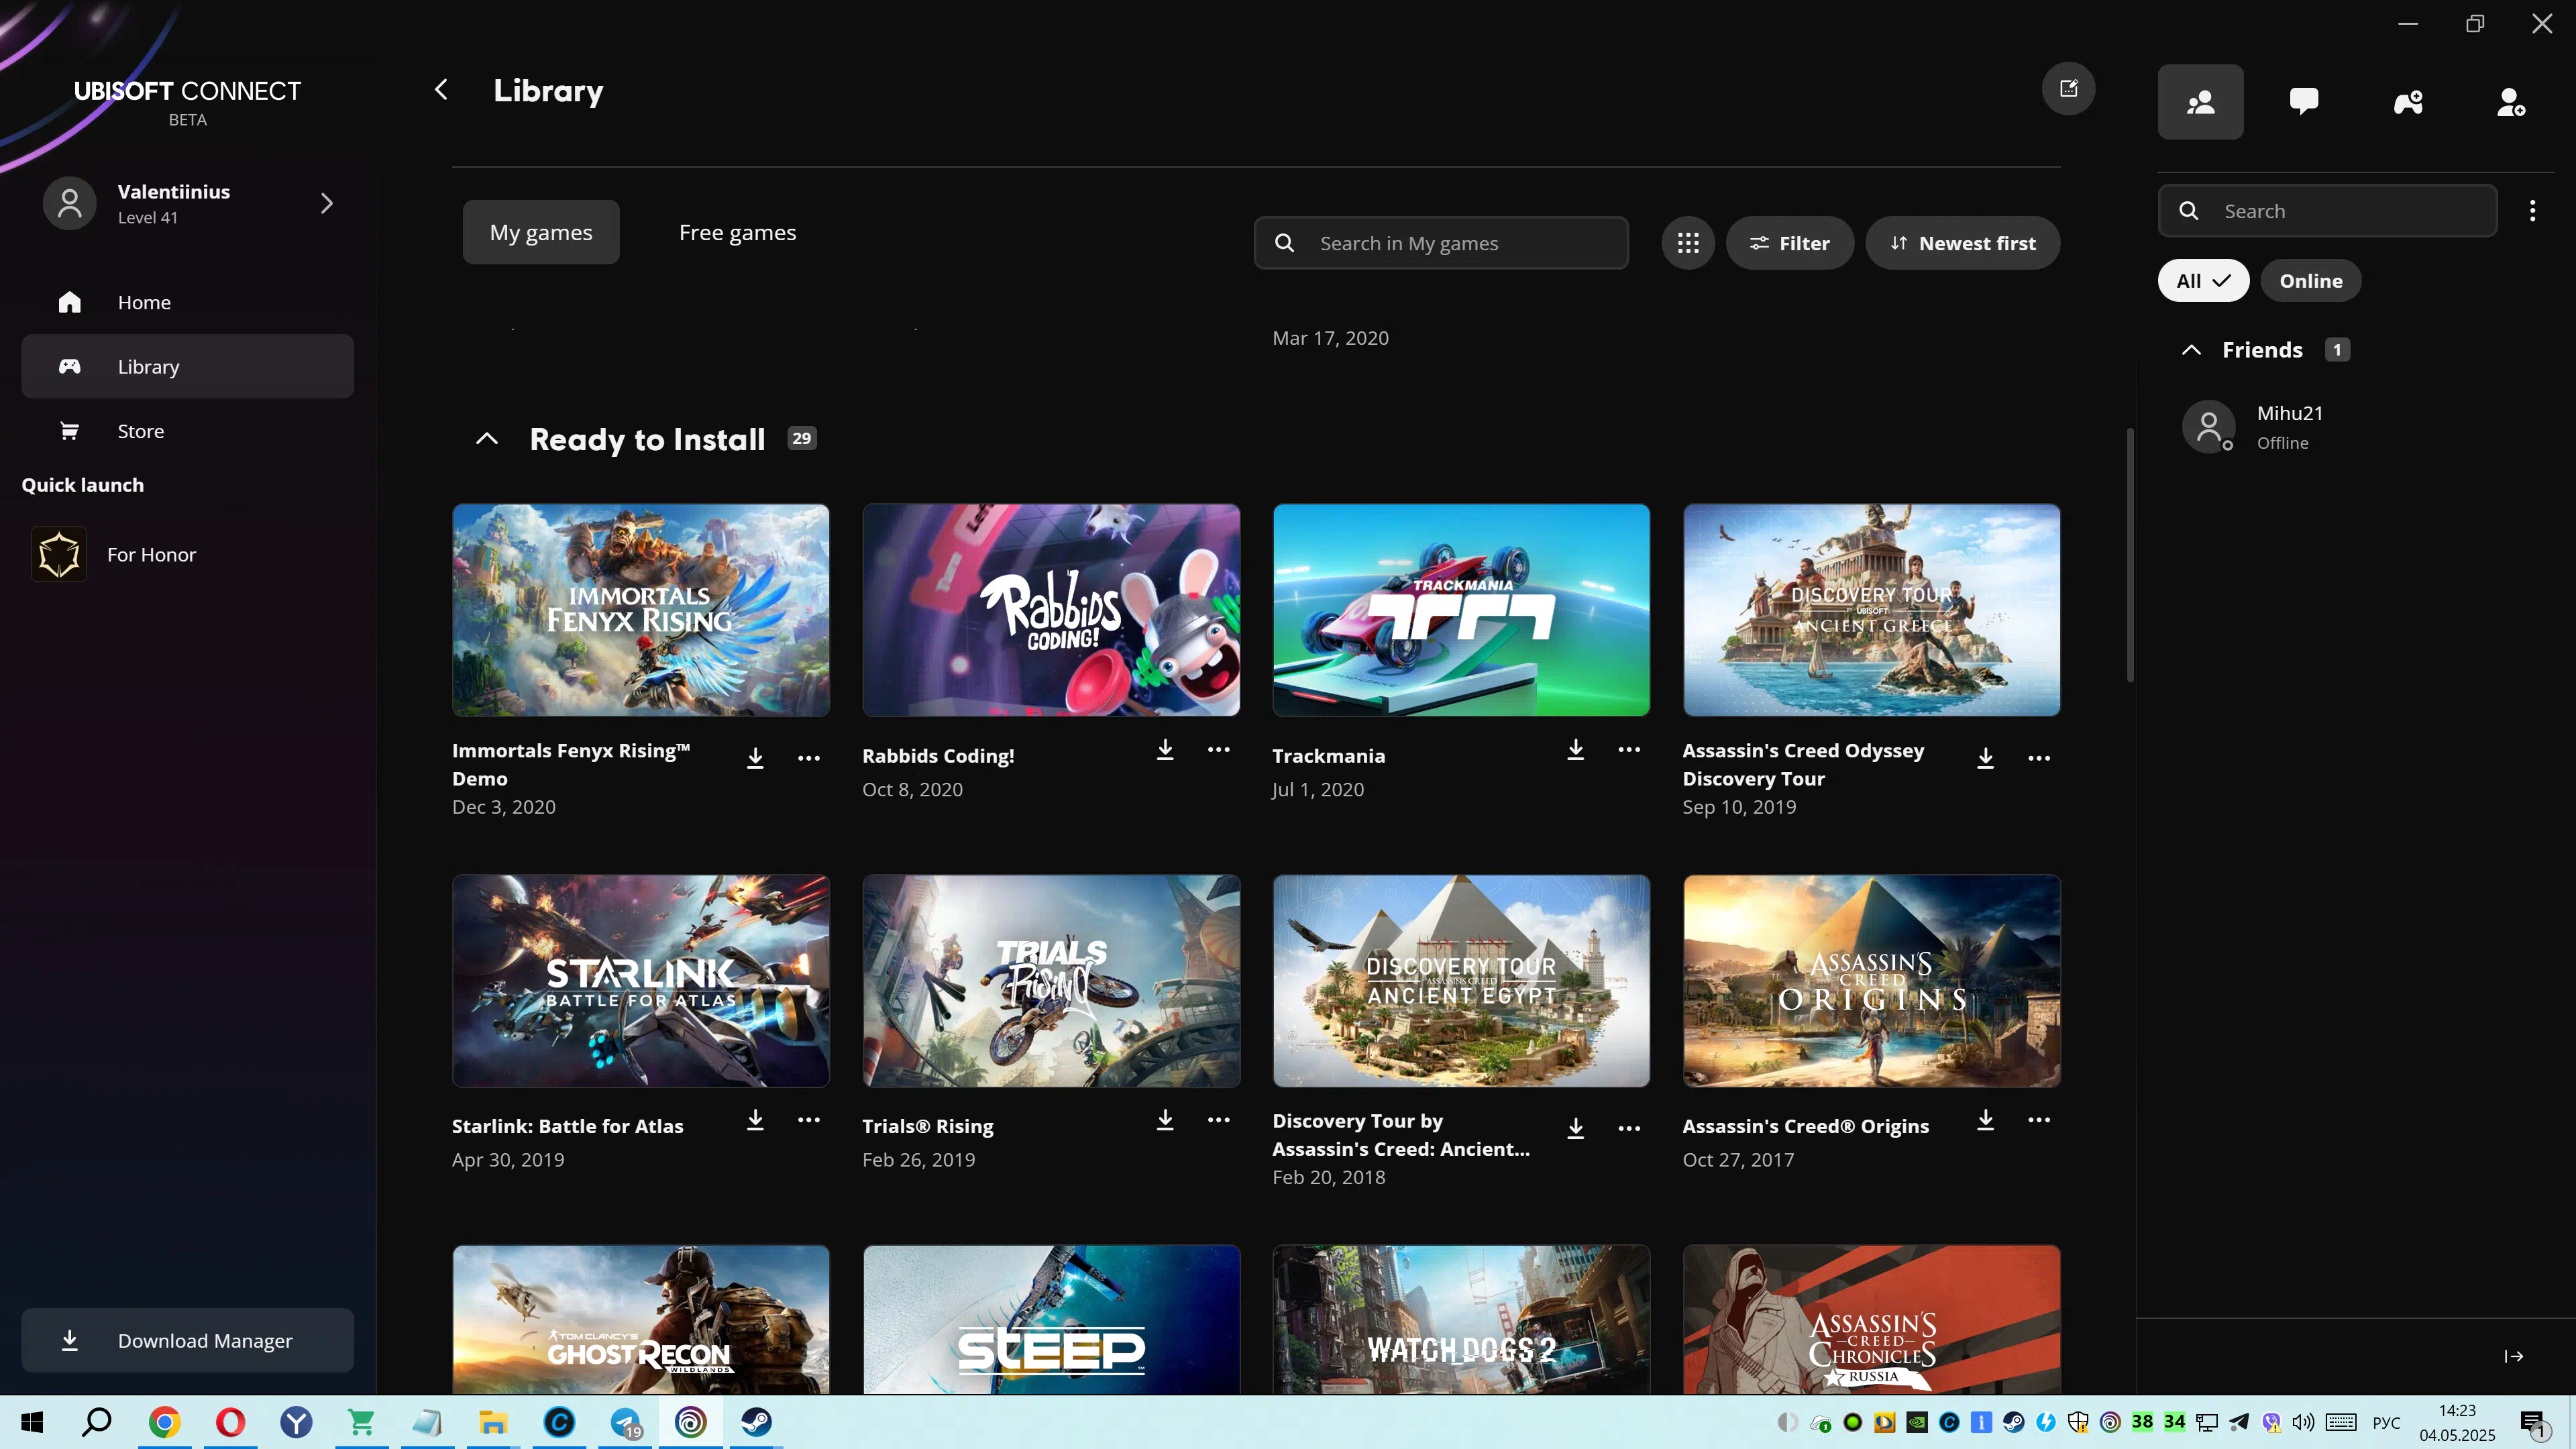This screenshot has width=2576, height=1449.
Task: Collapse the right social panel
Action: click(x=2514, y=1356)
